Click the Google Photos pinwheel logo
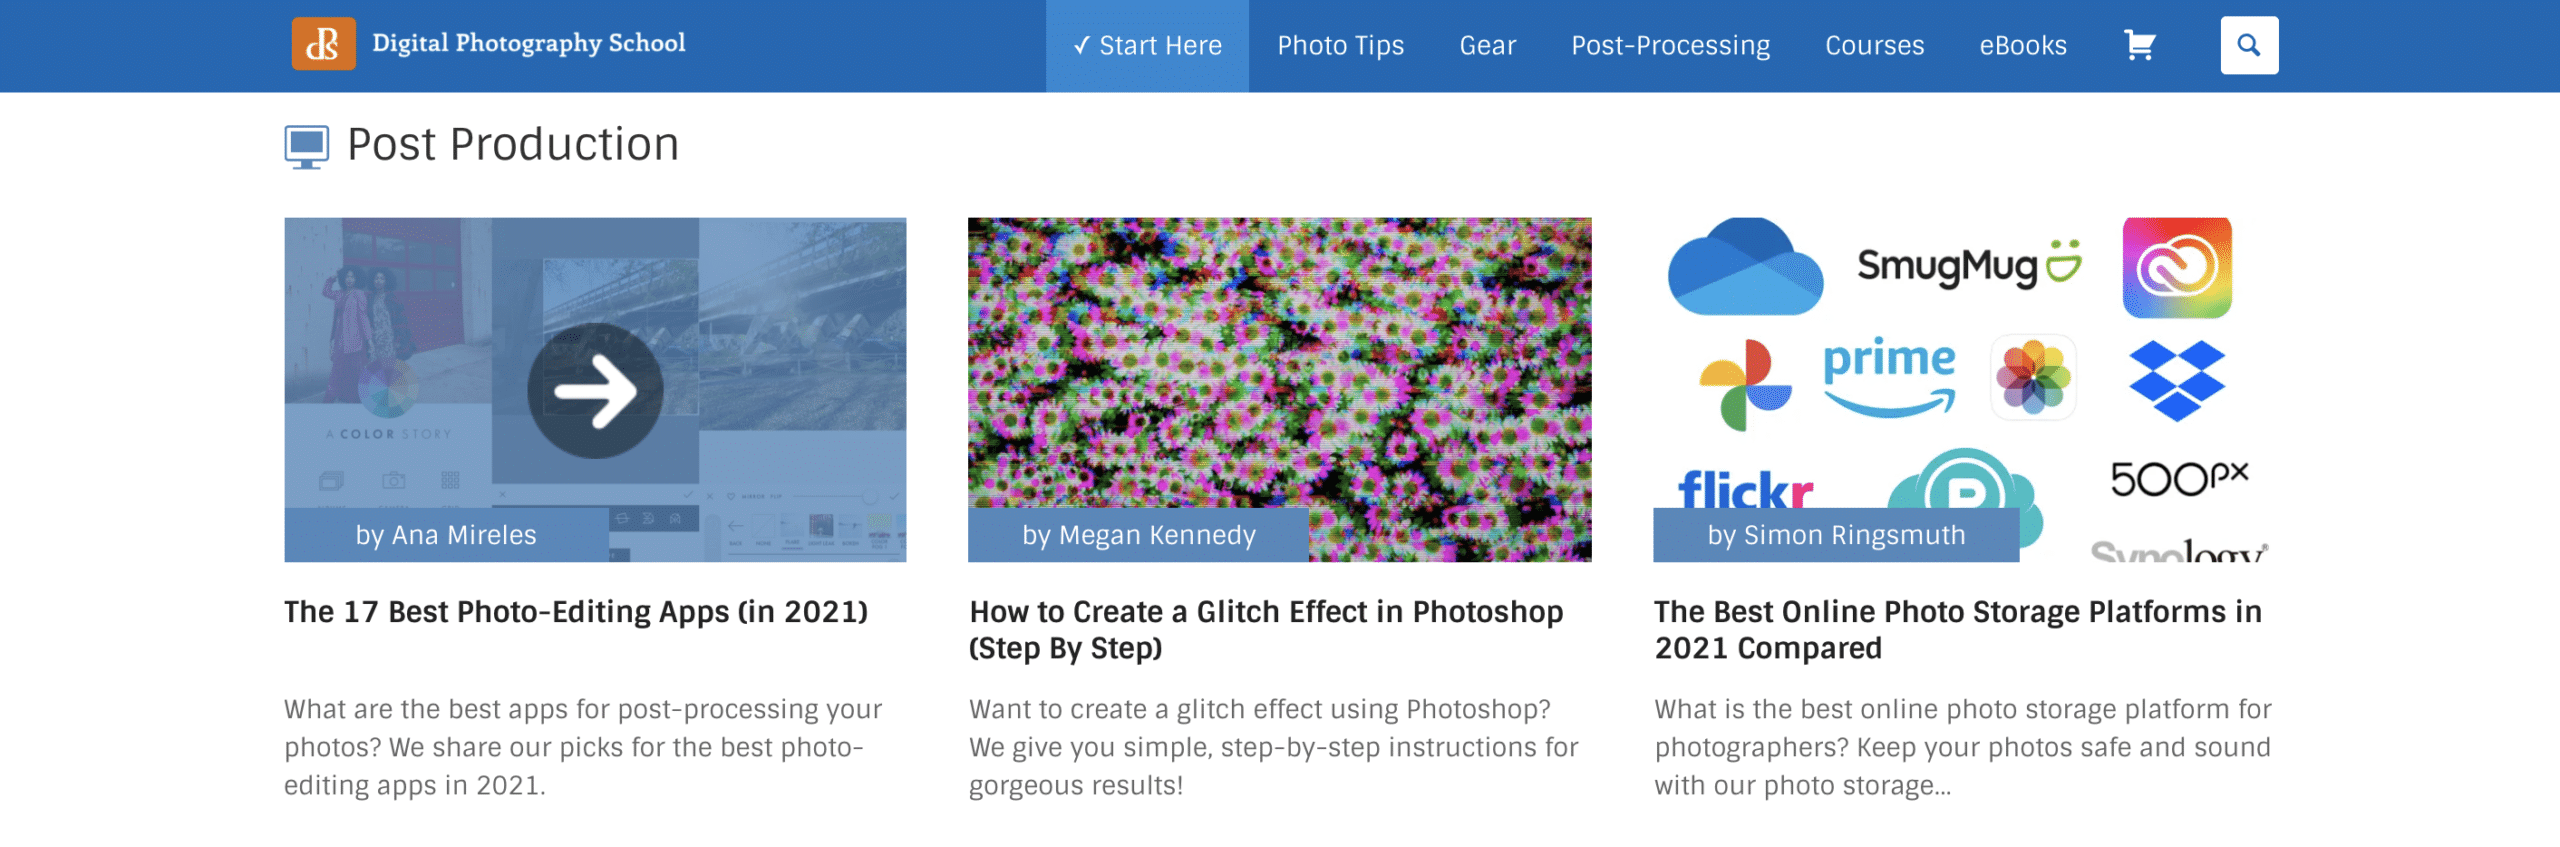Image resolution: width=2560 pixels, height=847 pixels. tap(1745, 385)
